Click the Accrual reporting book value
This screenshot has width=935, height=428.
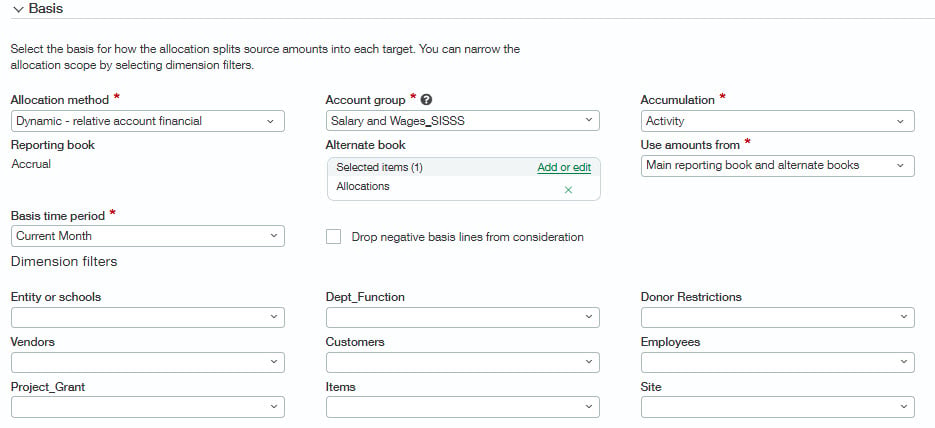tap(31, 164)
